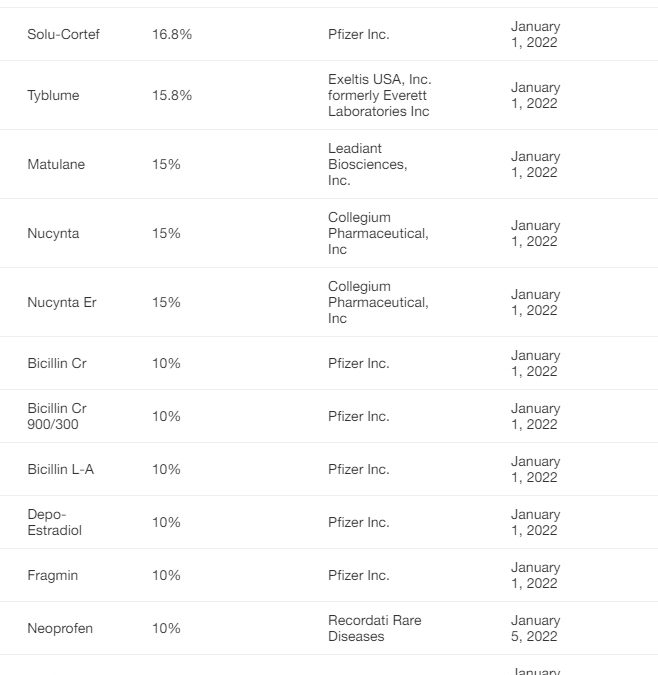Image resolution: width=658 pixels, height=675 pixels.
Task: Click Pfizer Inc. in the Bicillin L-A row
Action: tap(358, 470)
